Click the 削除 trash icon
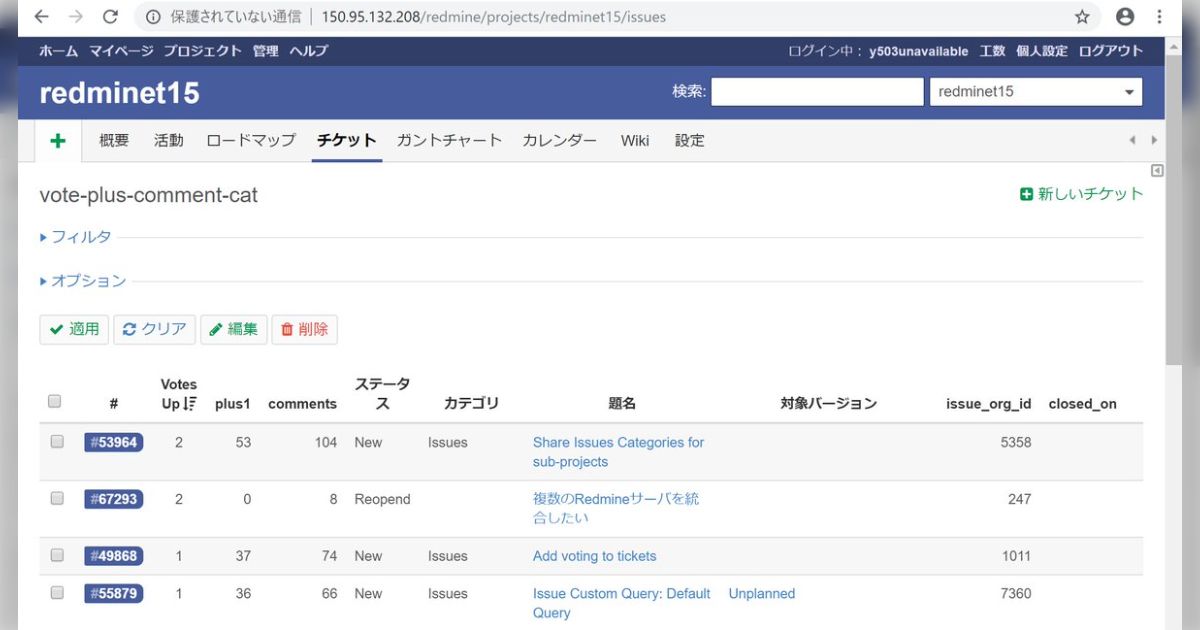 pyautogui.click(x=288, y=328)
